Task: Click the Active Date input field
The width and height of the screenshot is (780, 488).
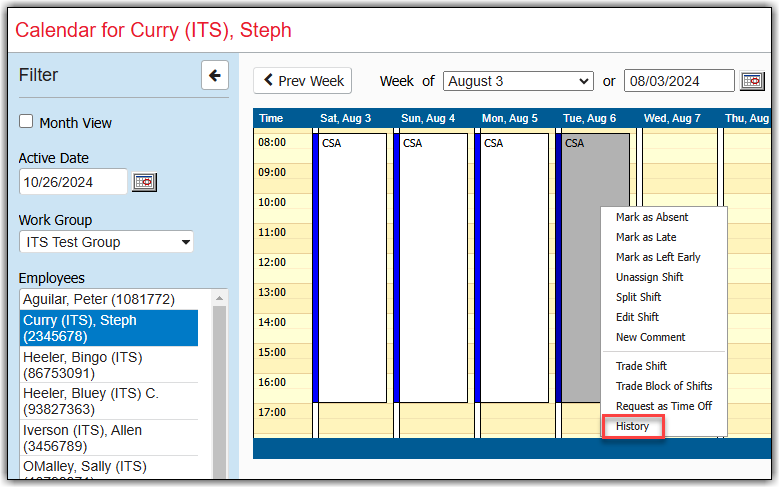Action: (x=73, y=182)
